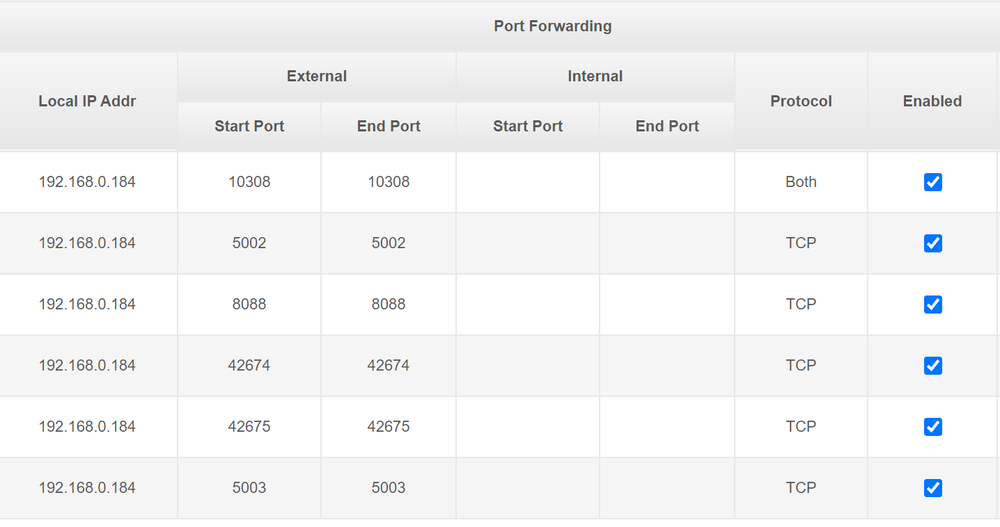The height and width of the screenshot is (527, 1000).
Task: Click the Local IP Addr column header
Action: tap(87, 101)
